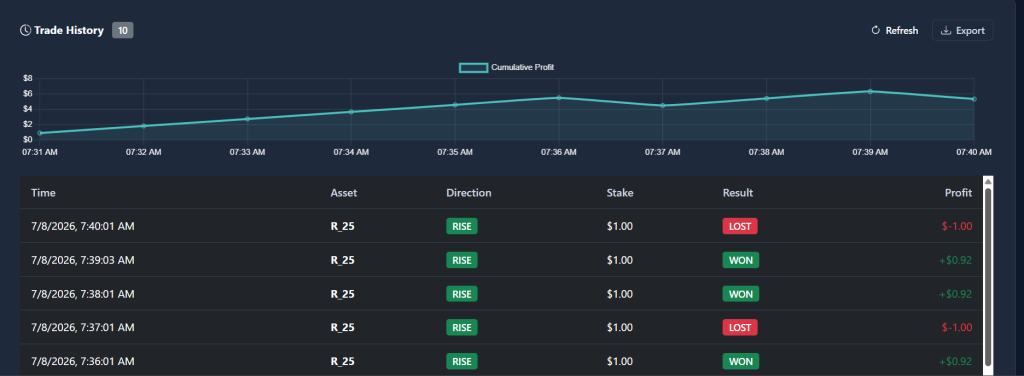
Task: Click the table's vertical scrollbar thumb
Action: point(988,276)
